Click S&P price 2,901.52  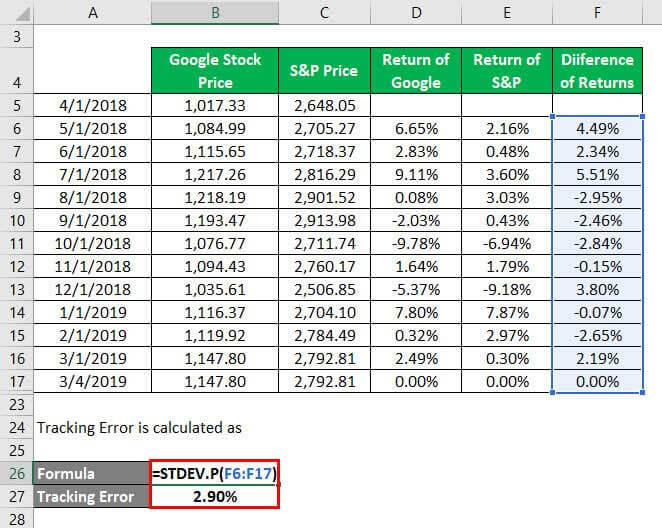coord(324,198)
